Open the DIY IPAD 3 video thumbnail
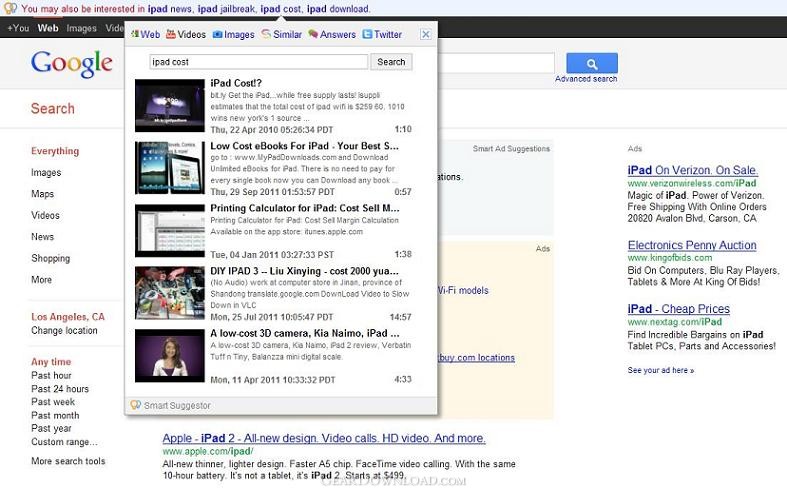 tap(170, 293)
